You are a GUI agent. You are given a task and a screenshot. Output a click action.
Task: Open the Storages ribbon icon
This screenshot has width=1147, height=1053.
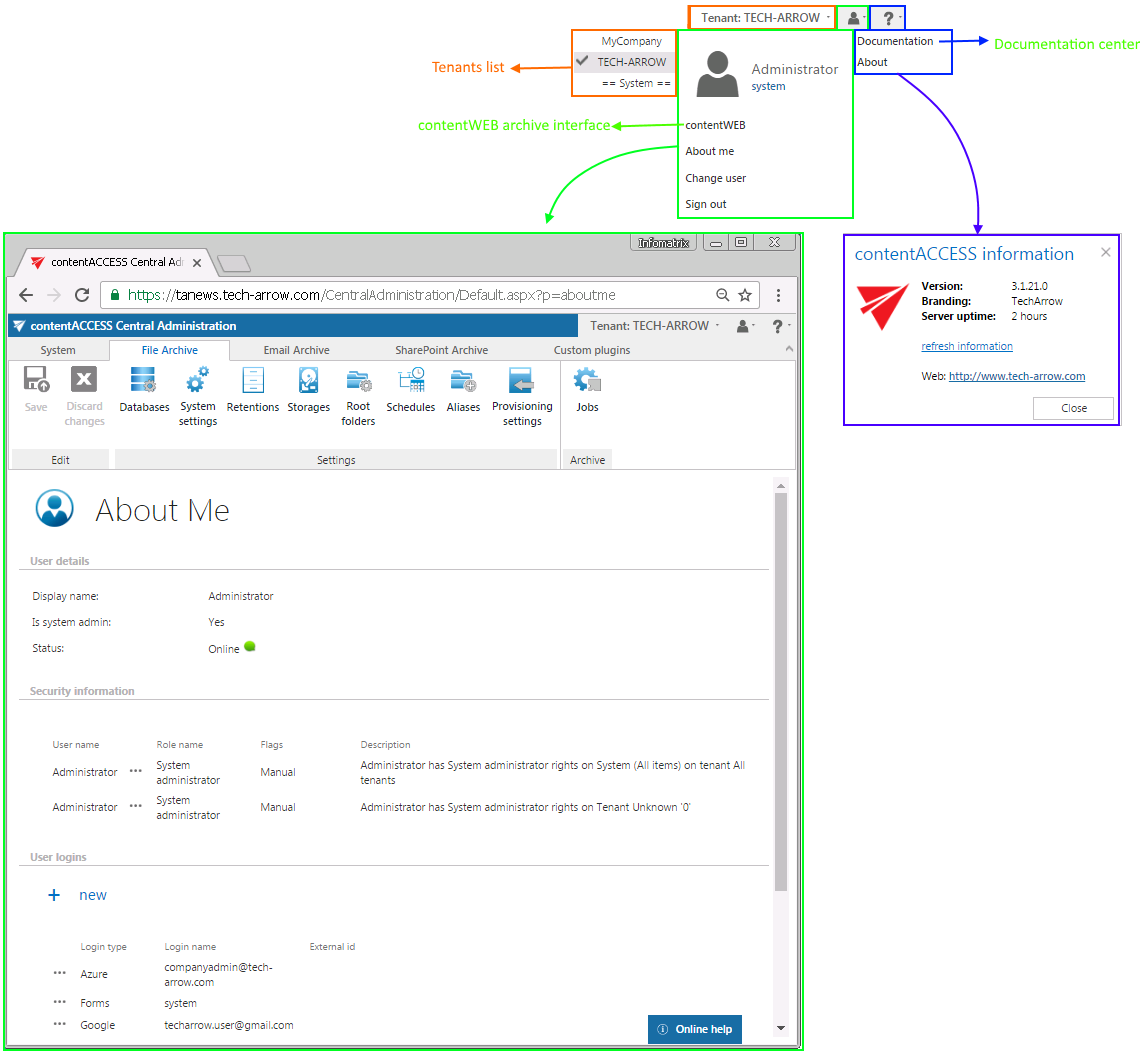click(308, 391)
